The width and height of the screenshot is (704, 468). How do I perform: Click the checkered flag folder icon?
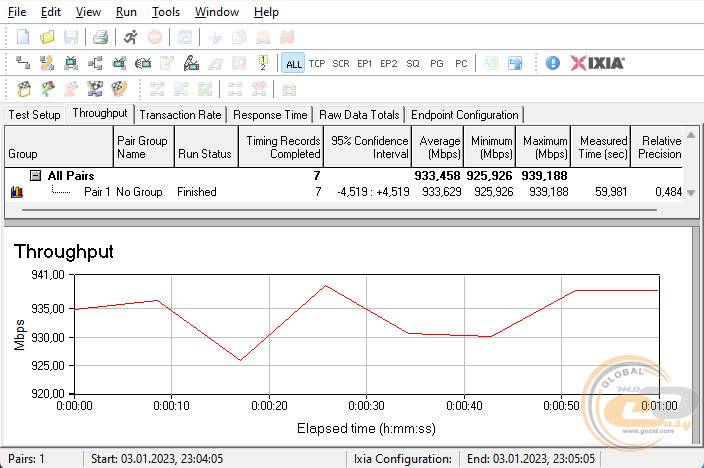[x=23, y=89]
